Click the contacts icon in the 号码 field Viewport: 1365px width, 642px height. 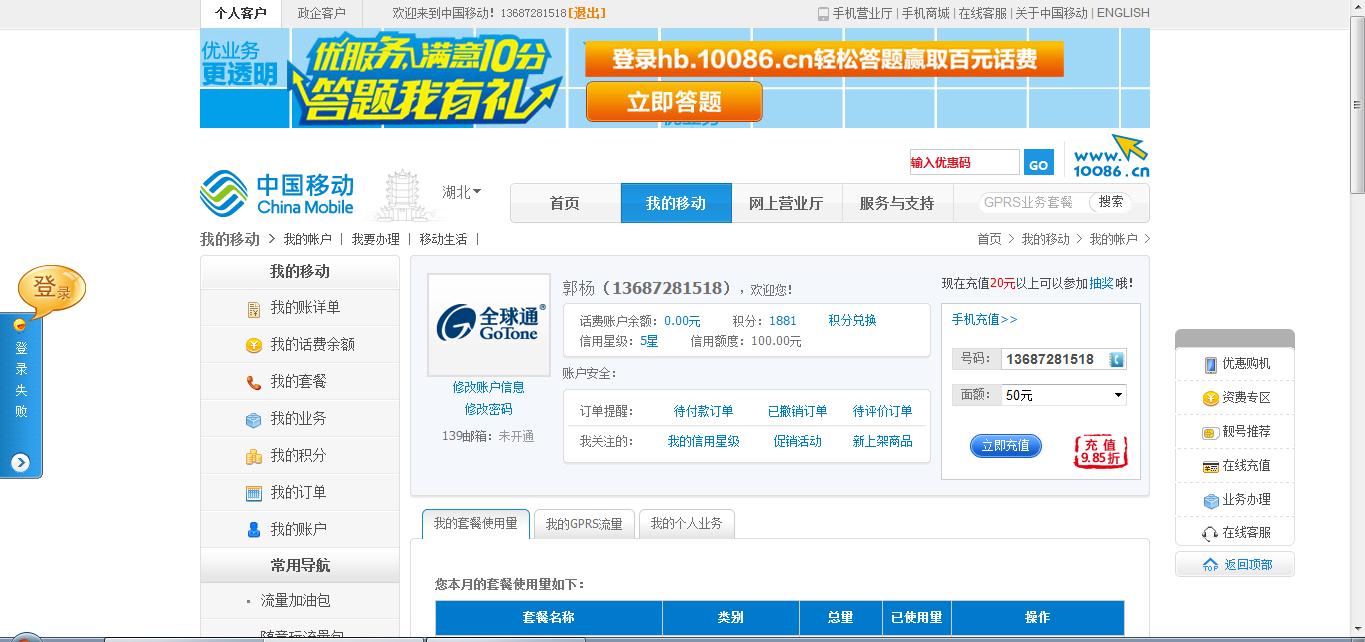point(1117,359)
